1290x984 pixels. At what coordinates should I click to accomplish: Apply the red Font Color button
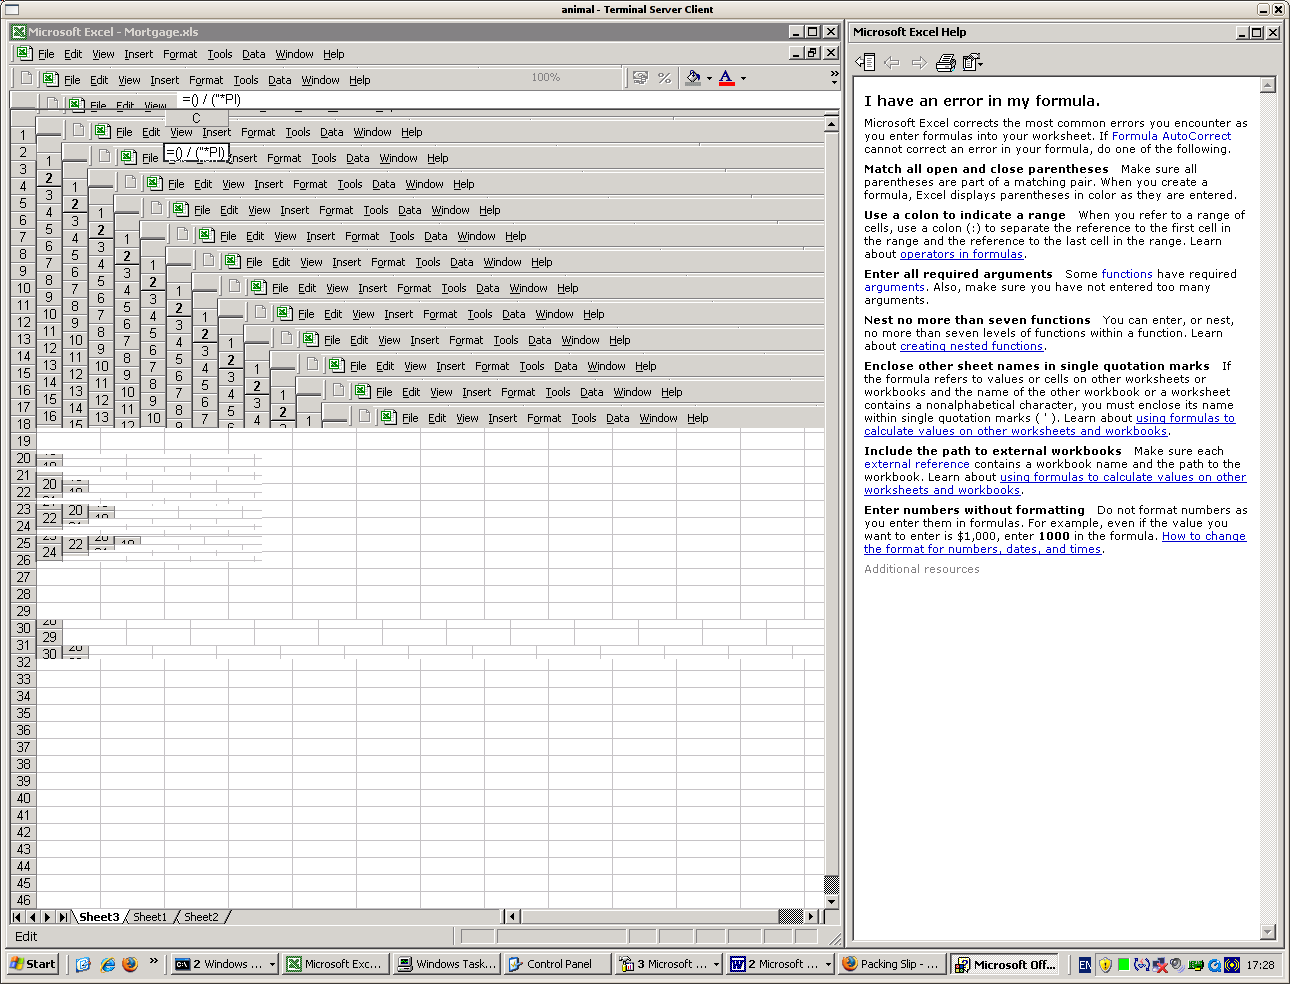(x=726, y=78)
